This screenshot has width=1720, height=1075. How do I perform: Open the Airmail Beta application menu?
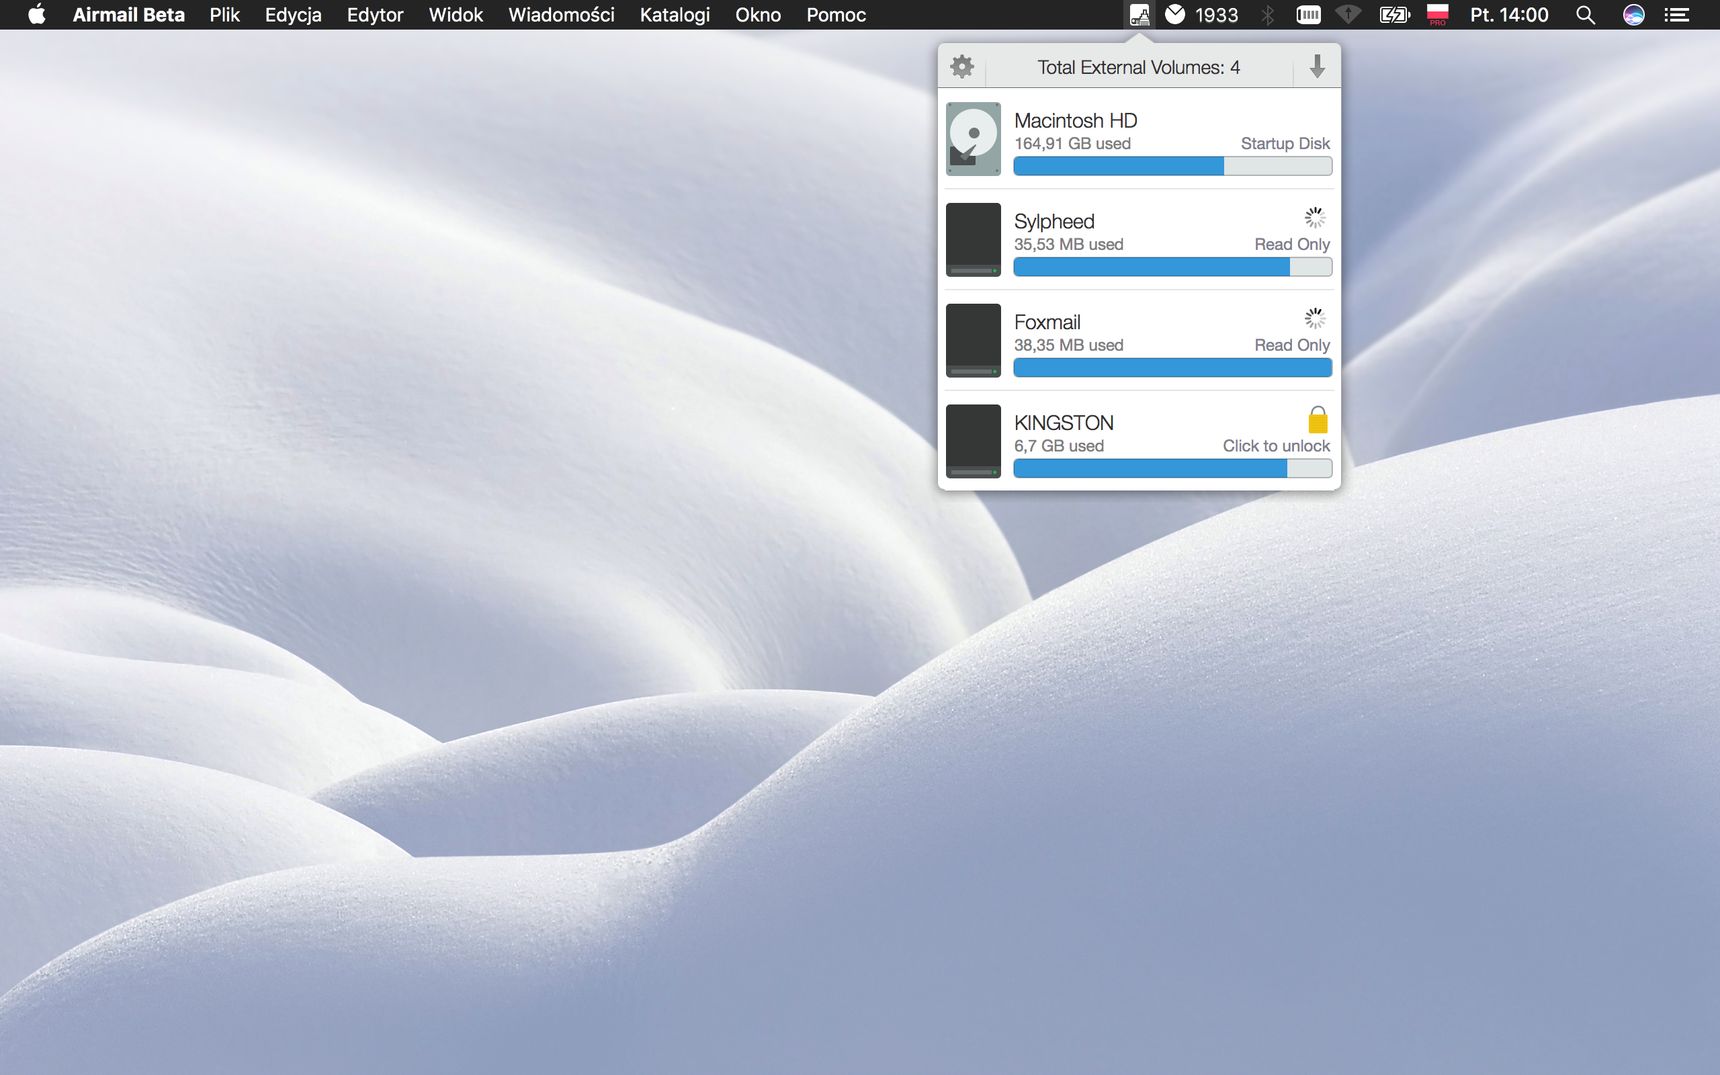[x=128, y=15]
